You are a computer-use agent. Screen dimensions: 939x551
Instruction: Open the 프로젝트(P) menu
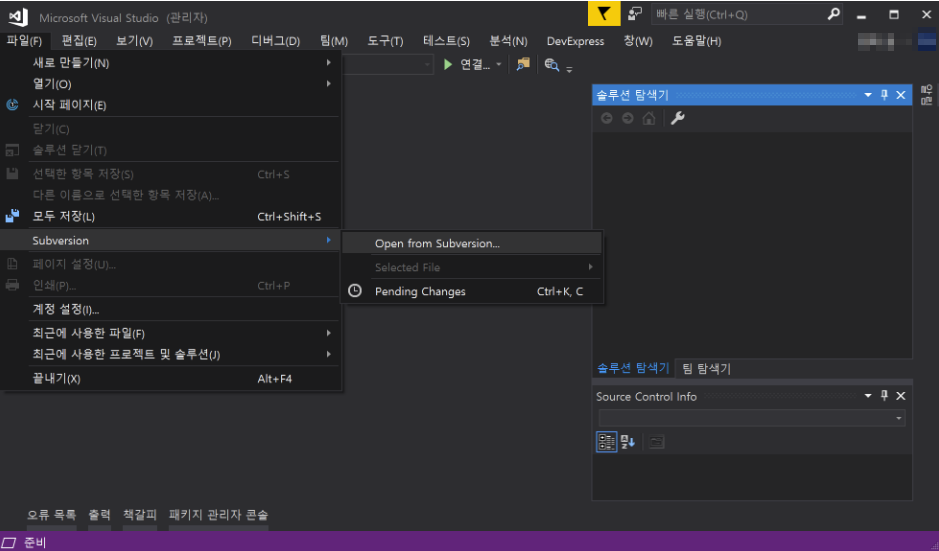[x=202, y=41]
